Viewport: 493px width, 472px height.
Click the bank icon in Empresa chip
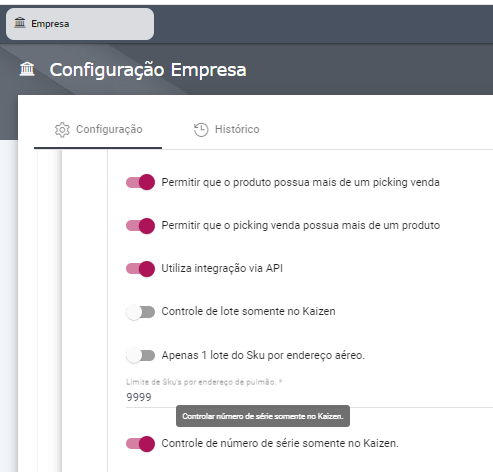[x=20, y=23]
